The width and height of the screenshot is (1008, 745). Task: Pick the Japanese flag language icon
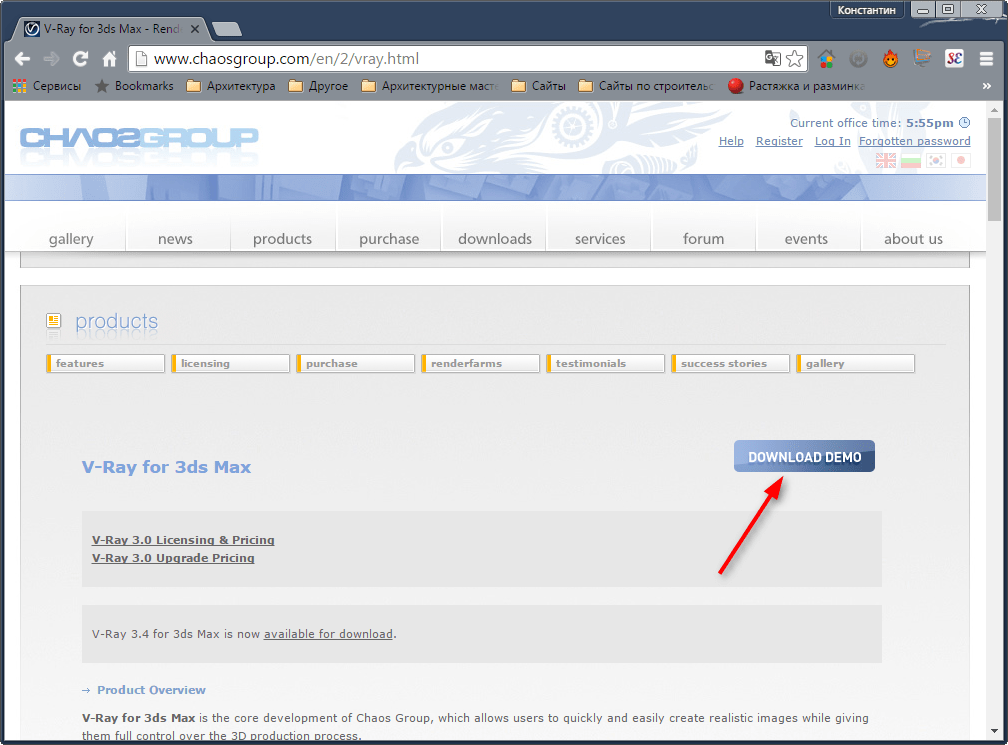pyautogui.click(x=960, y=160)
